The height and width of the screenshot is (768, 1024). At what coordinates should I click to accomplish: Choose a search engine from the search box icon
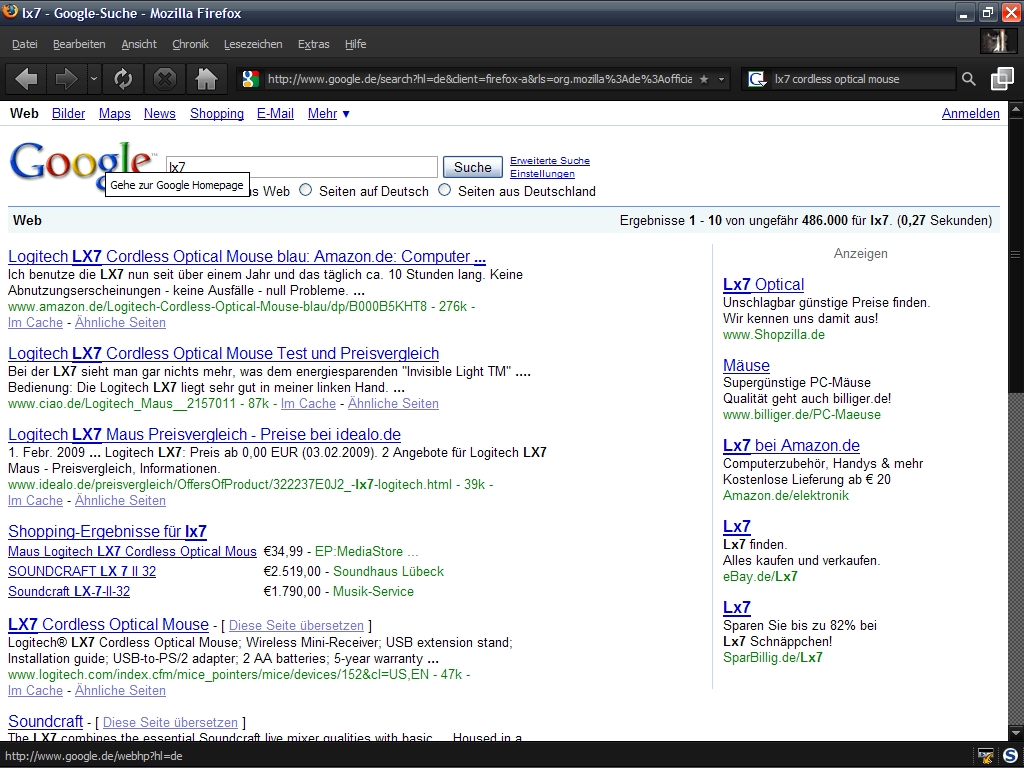tap(757, 79)
